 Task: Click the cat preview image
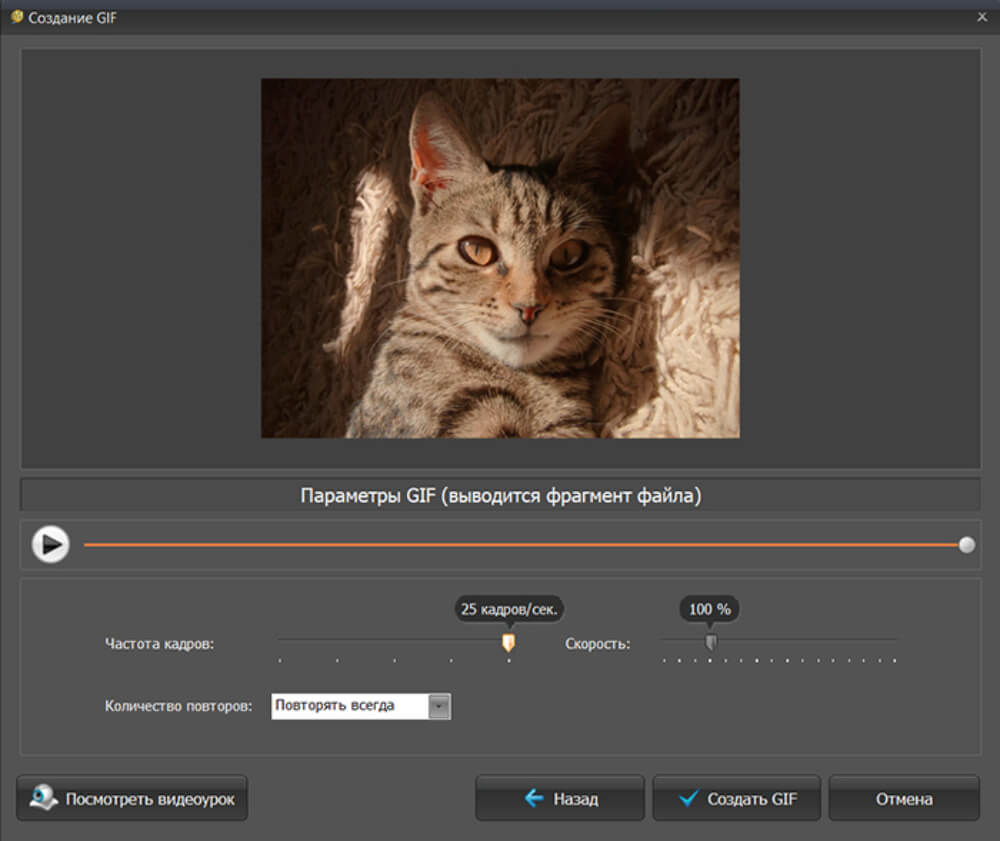click(x=500, y=258)
